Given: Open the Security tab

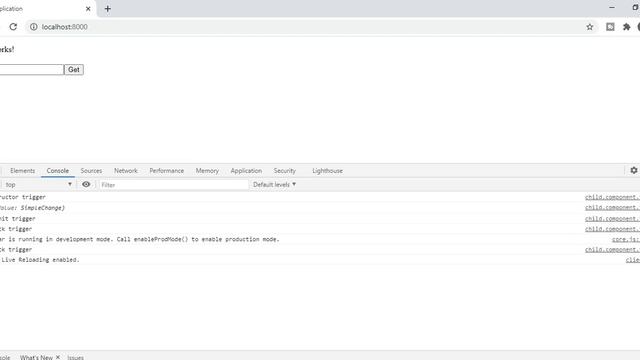Looking at the screenshot, I should point(284,171).
